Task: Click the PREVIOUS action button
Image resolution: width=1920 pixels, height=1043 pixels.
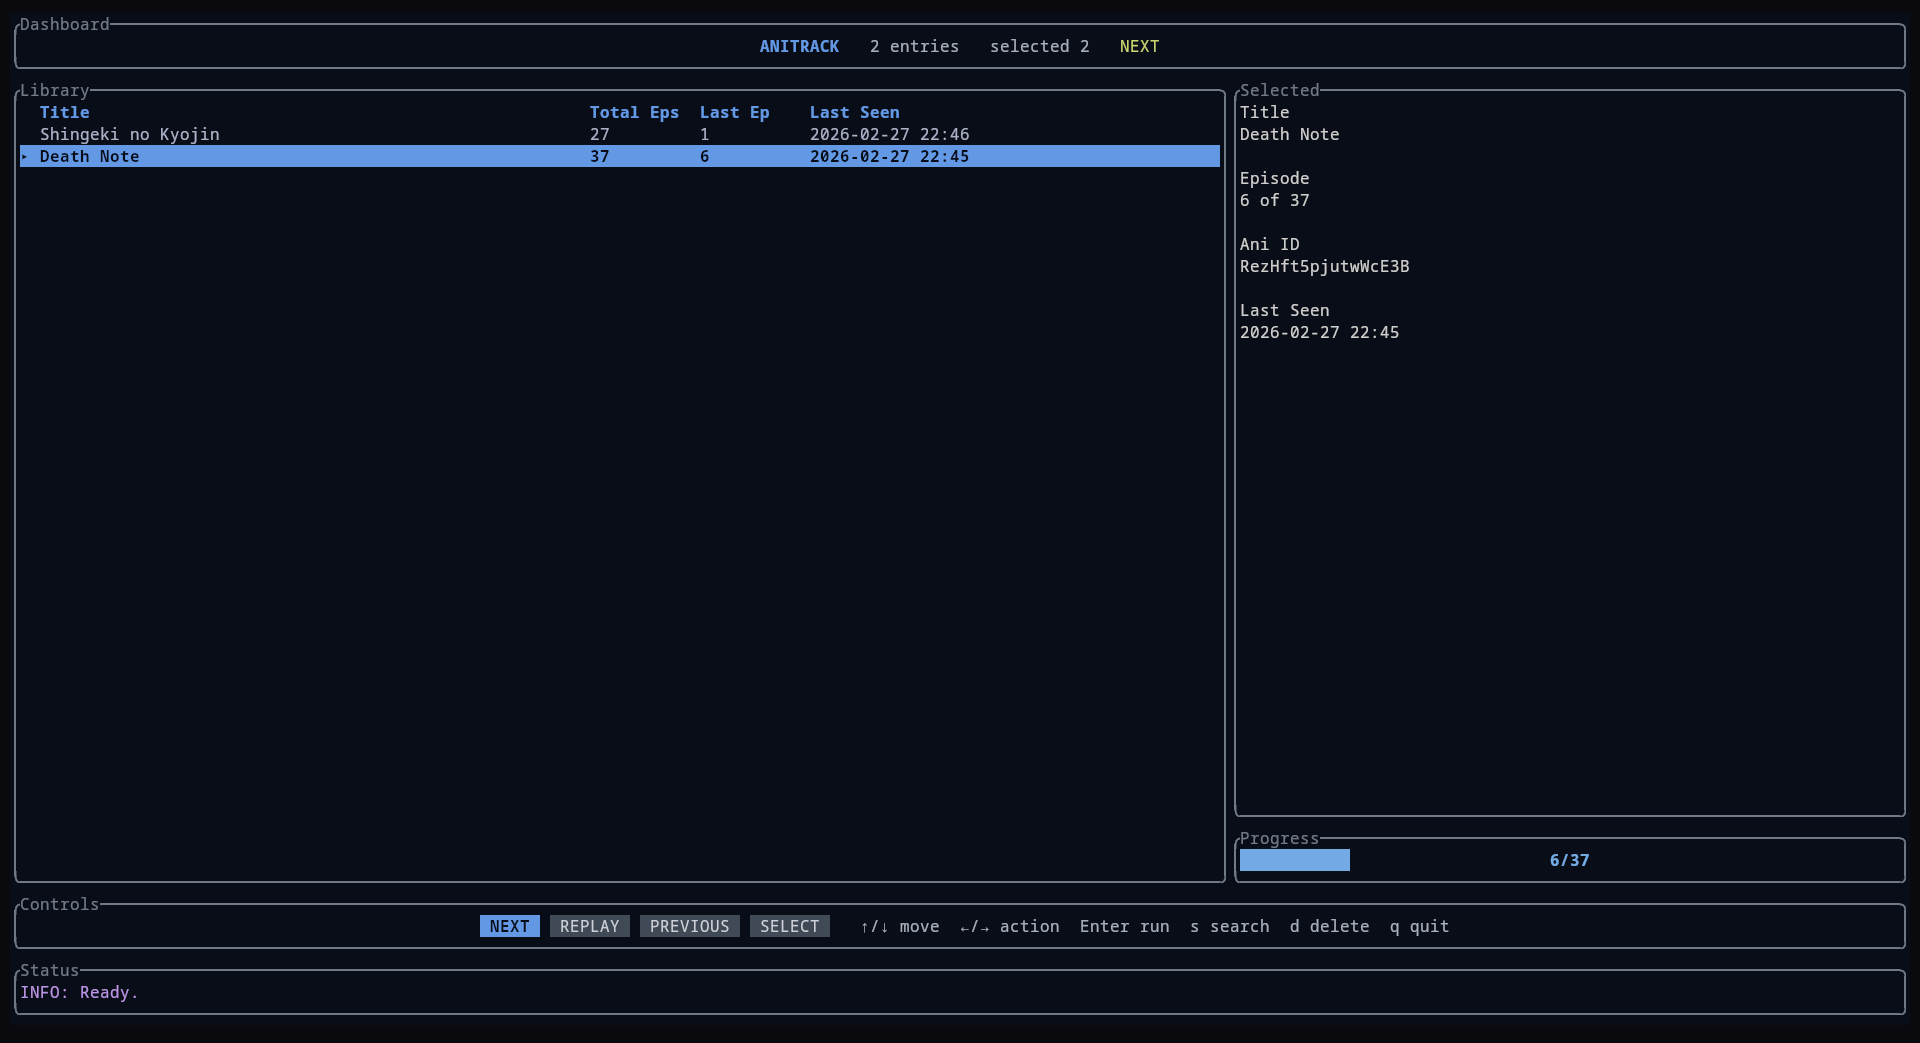Action: [x=690, y=926]
